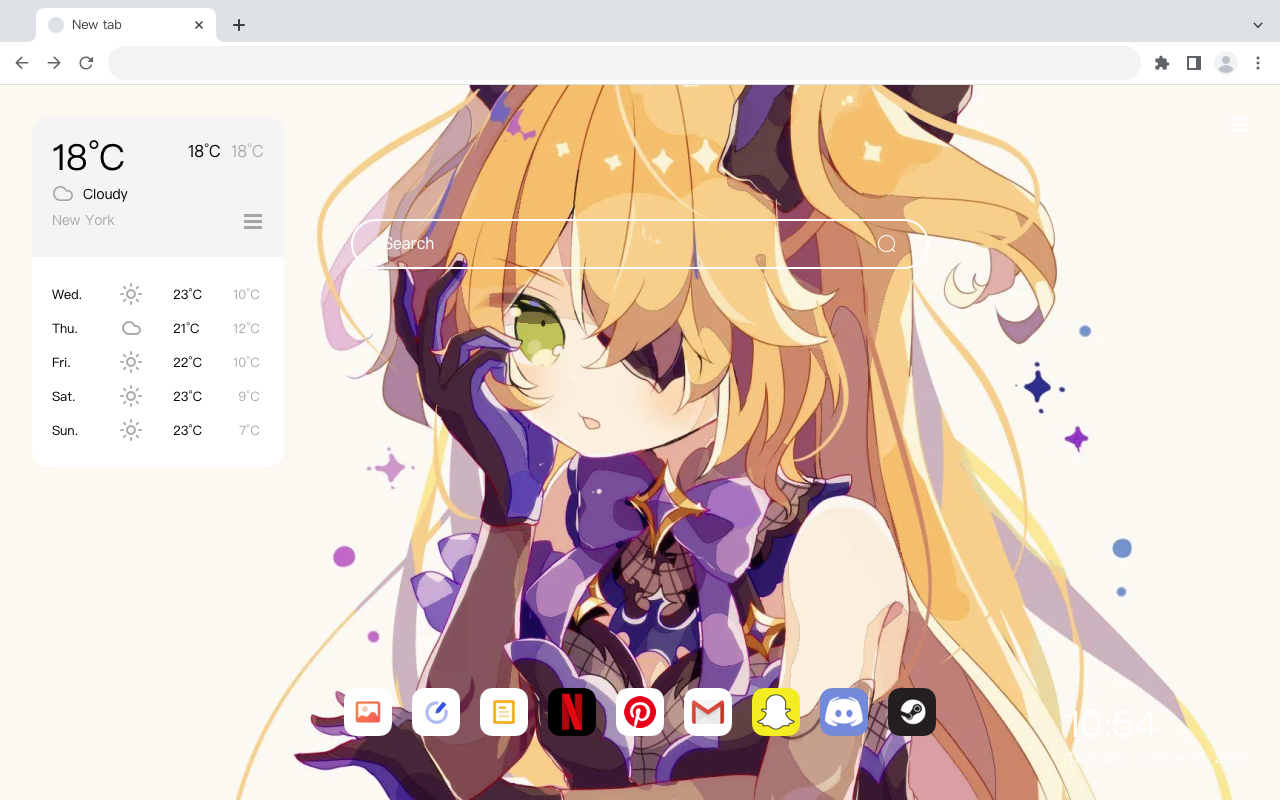Click Saturday's 9°C low temperature
The width and height of the screenshot is (1280, 800).
point(249,396)
